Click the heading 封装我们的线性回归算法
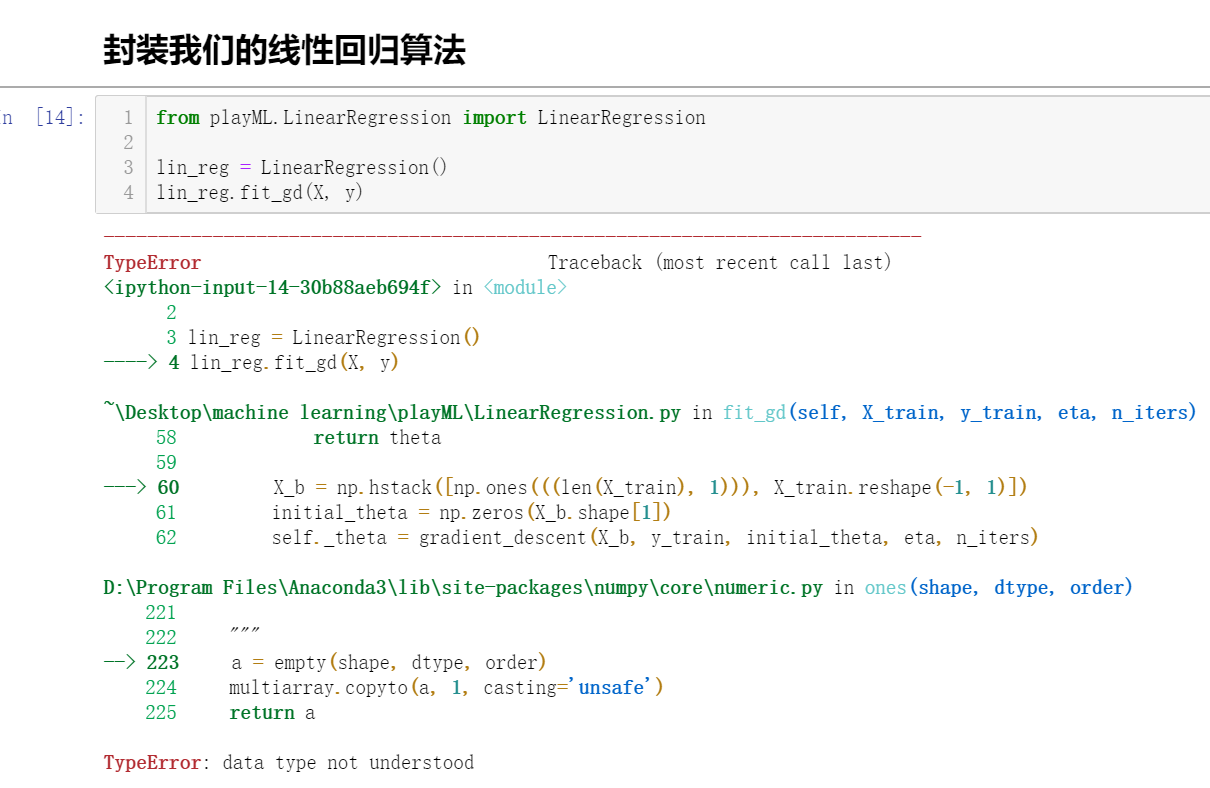 (x=283, y=48)
